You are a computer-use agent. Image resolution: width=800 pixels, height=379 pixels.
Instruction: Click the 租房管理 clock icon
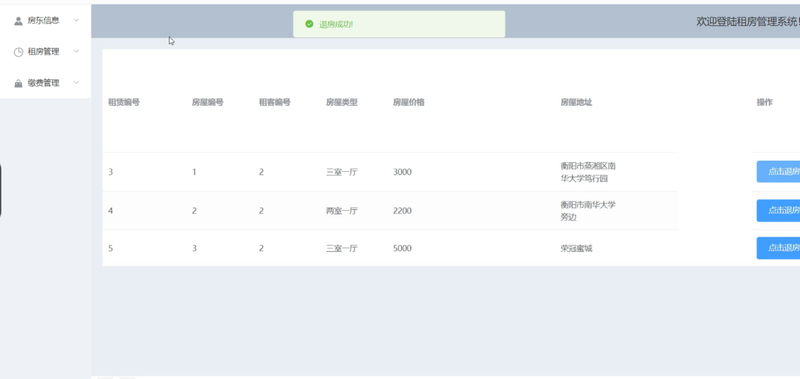coord(18,52)
